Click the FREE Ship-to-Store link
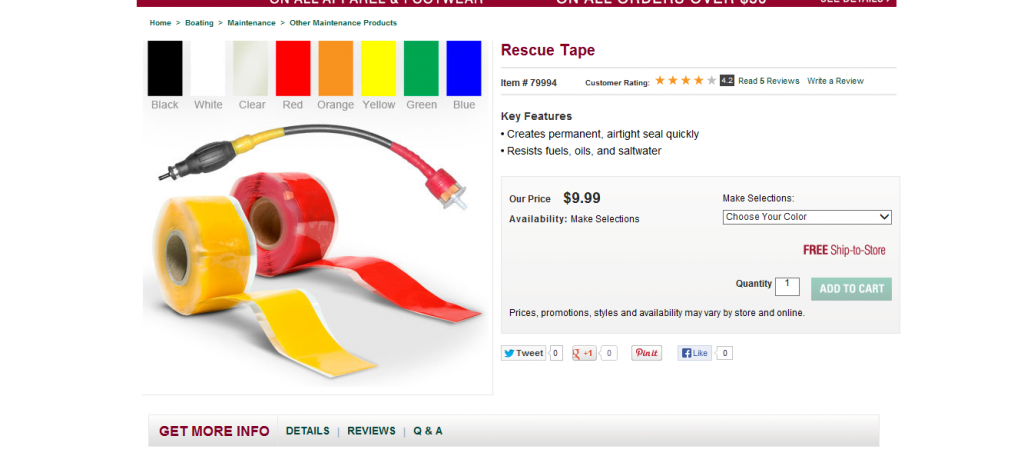The width and height of the screenshot is (1024, 455). (x=844, y=250)
